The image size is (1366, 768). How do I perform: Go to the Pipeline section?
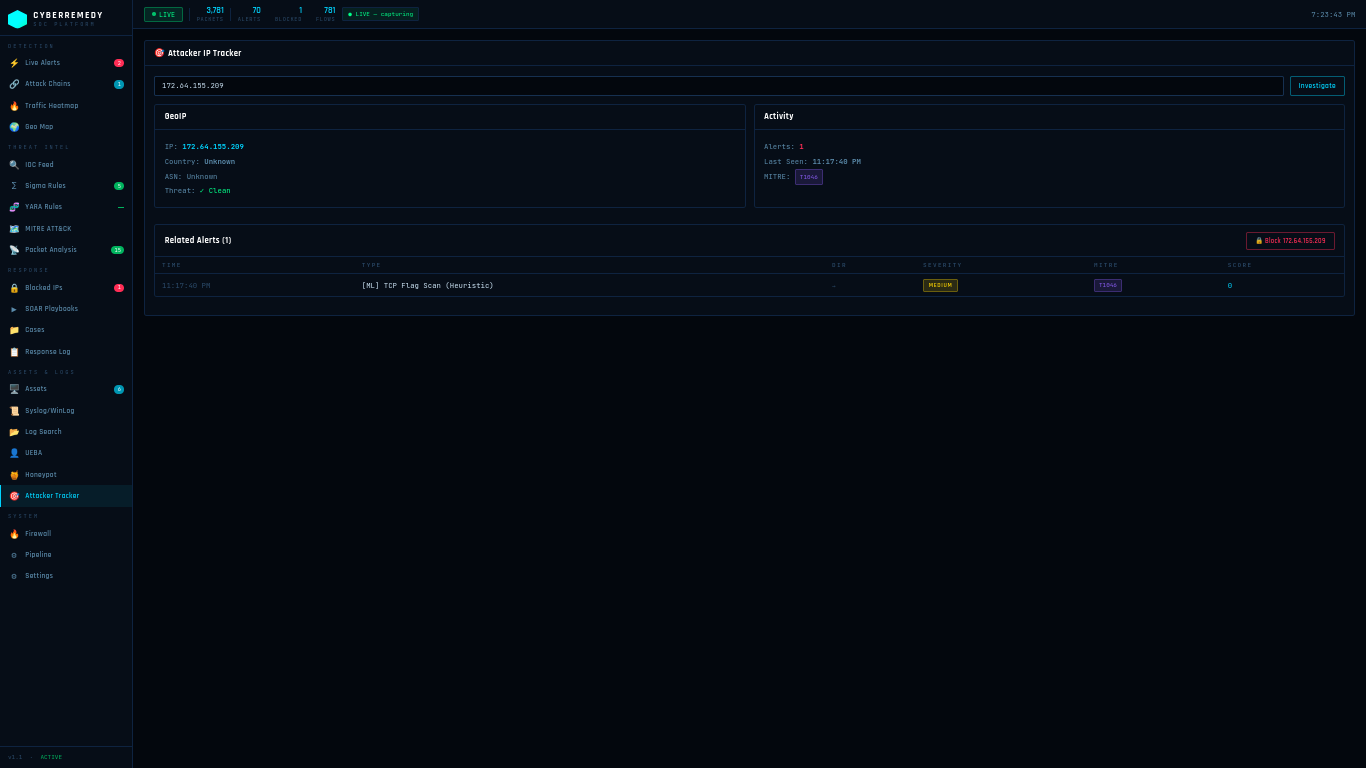tap(66, 555)
